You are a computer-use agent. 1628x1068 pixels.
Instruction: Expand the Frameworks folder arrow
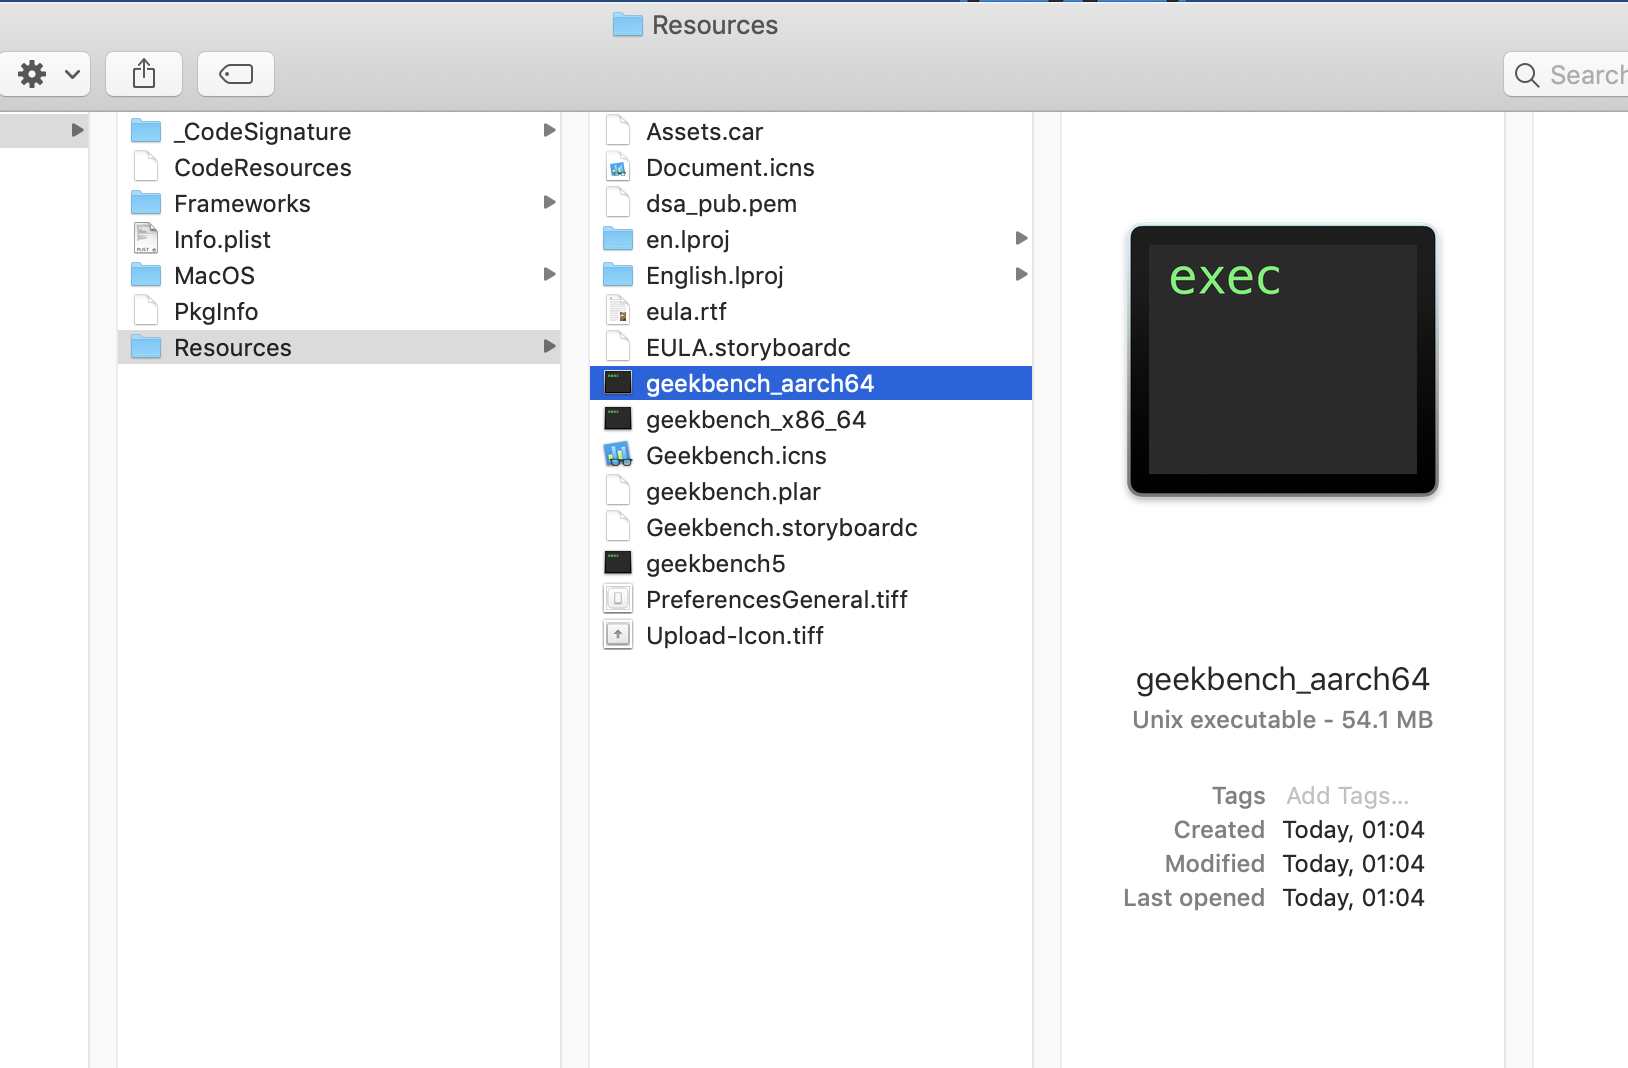tap(549, 202)
